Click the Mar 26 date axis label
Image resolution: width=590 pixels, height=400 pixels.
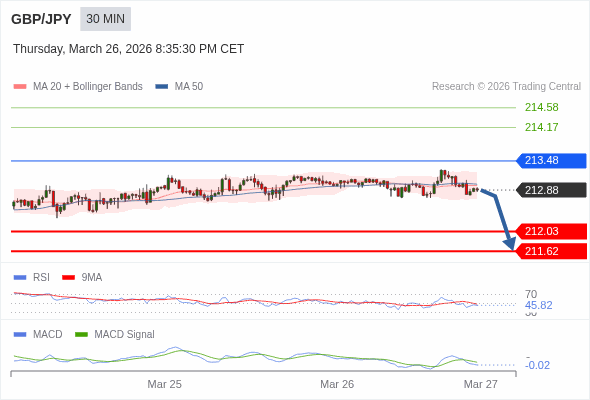[337, 384]
